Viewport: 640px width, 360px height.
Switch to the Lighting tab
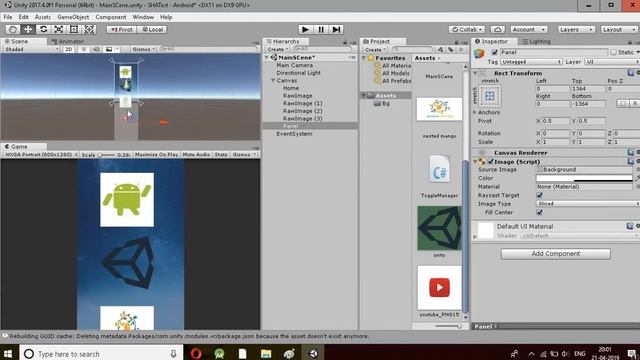point(536,41)
